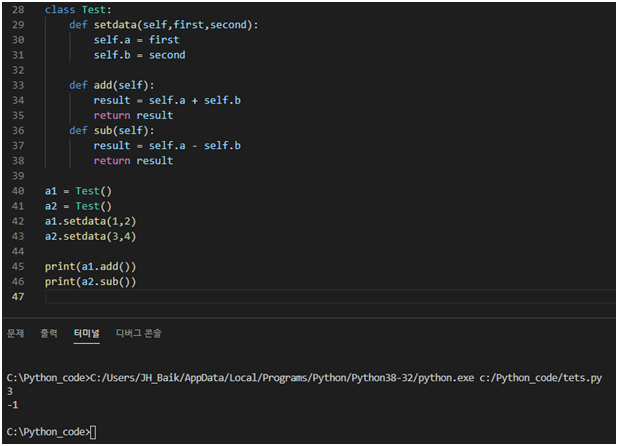
Task: Click 'a2 = Test()' line
Action: click(78, 206)
